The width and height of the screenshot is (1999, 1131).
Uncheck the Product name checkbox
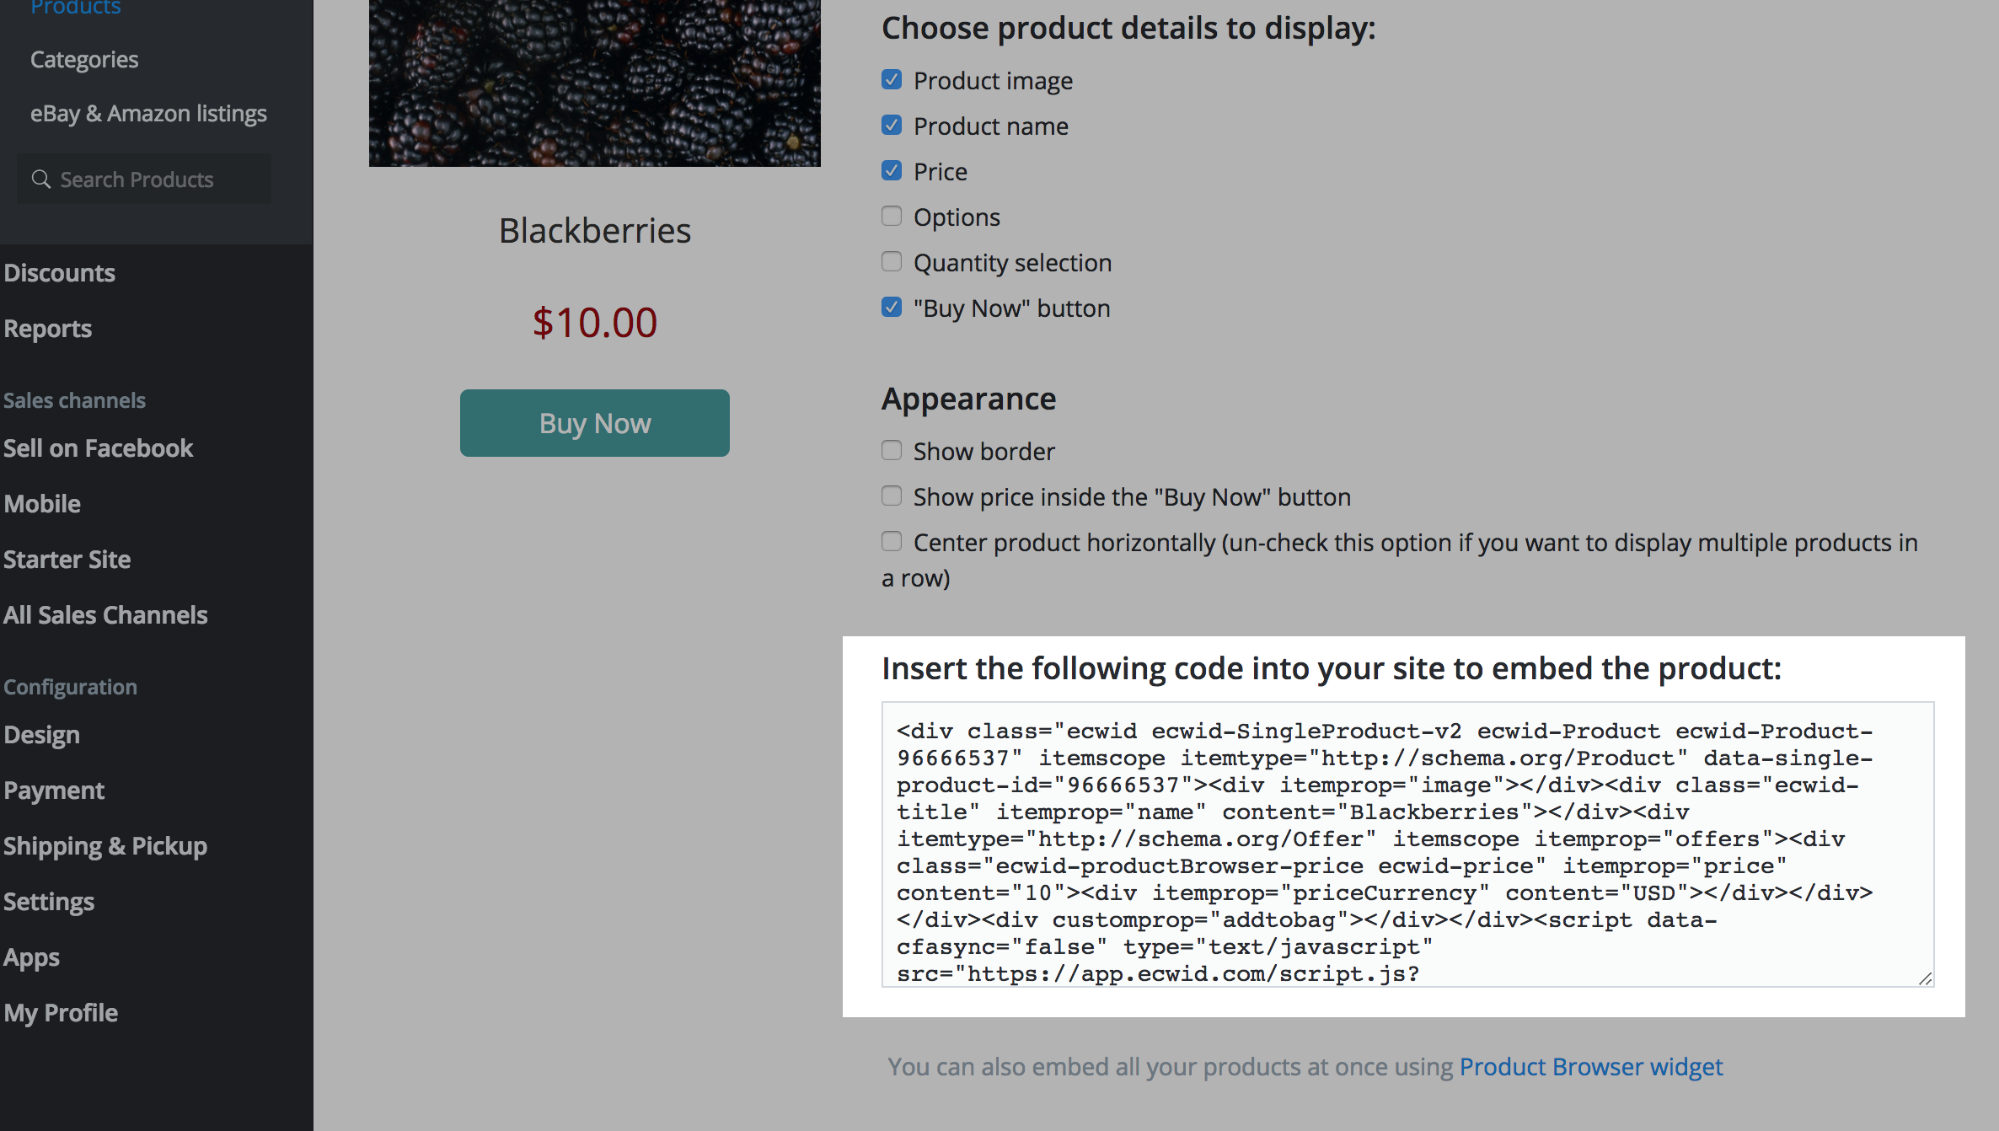(891, 125)
